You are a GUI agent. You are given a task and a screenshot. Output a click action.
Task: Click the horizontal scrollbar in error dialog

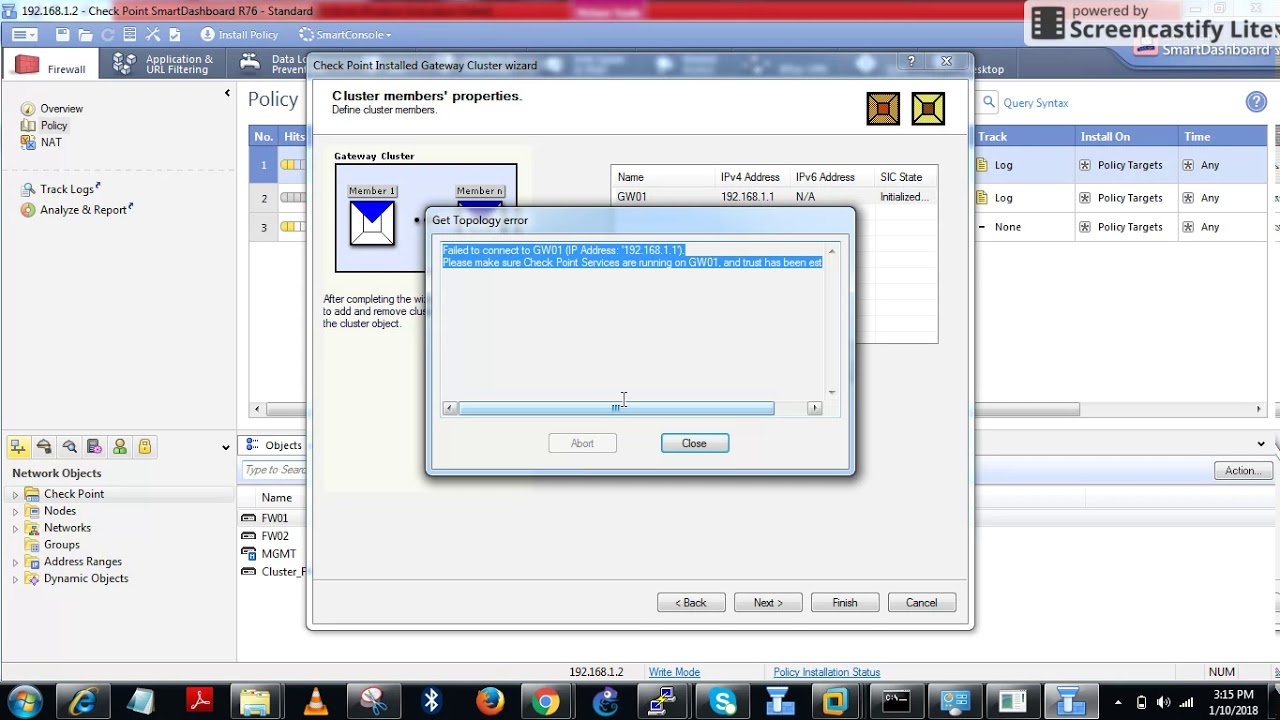(x=616, y=408)
